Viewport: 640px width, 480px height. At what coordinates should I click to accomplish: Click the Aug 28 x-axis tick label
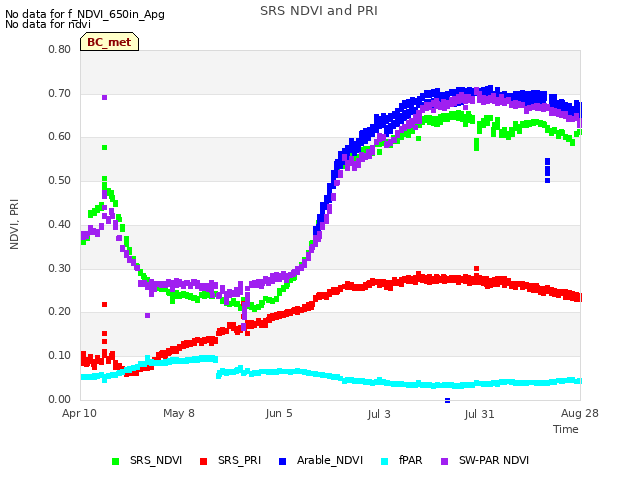(x=580, y=413)
